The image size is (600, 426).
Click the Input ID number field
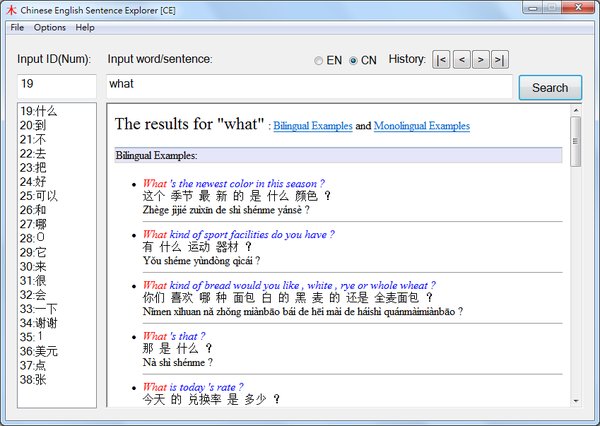pyautogui.click(x=56, y=84)
